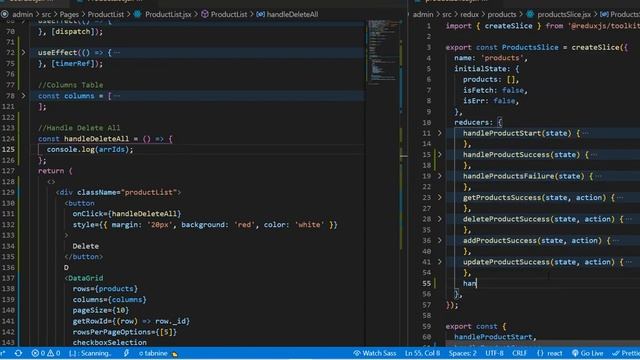Unfold deleteProductSuccess reducer at line 28
Viewport: 640px width, 360px height.
click(x=440, y=219)
